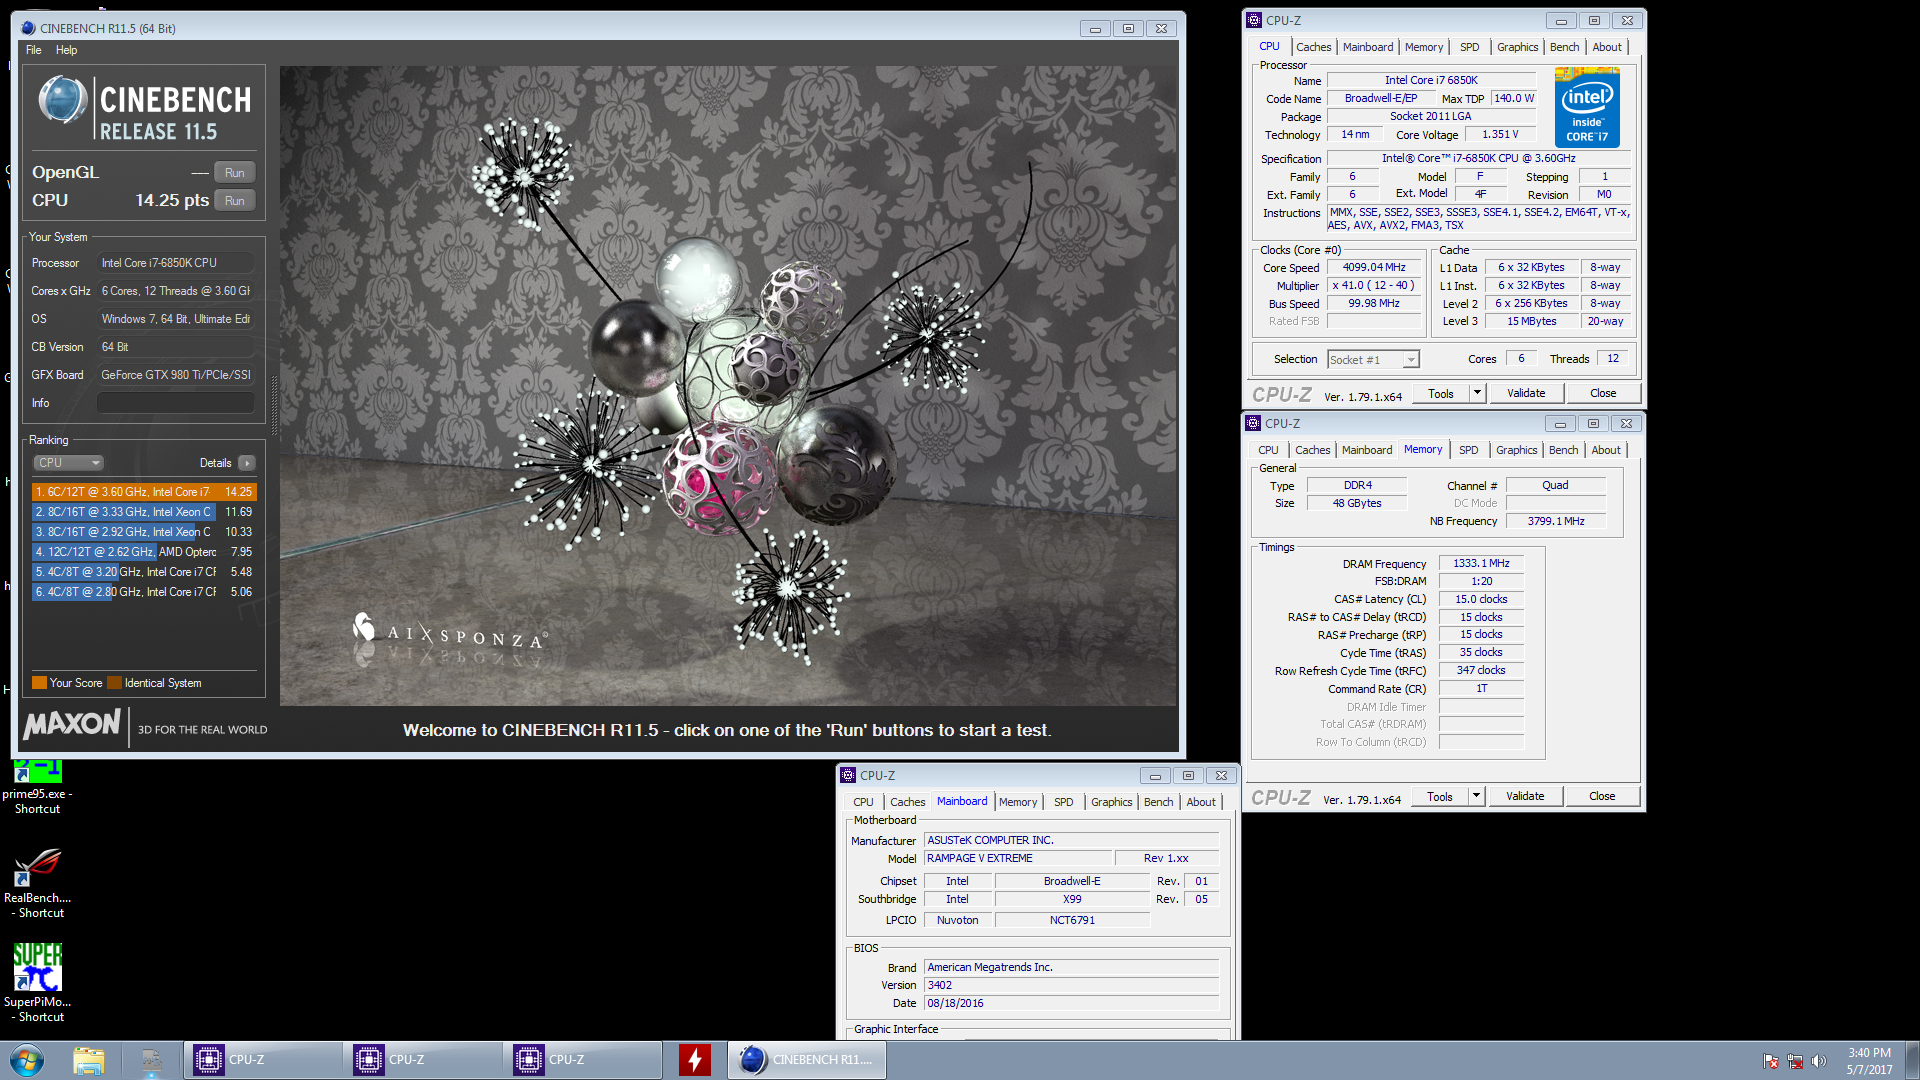Click CPU-Z title icon in Mainboard window

click(x=848, y=775)
